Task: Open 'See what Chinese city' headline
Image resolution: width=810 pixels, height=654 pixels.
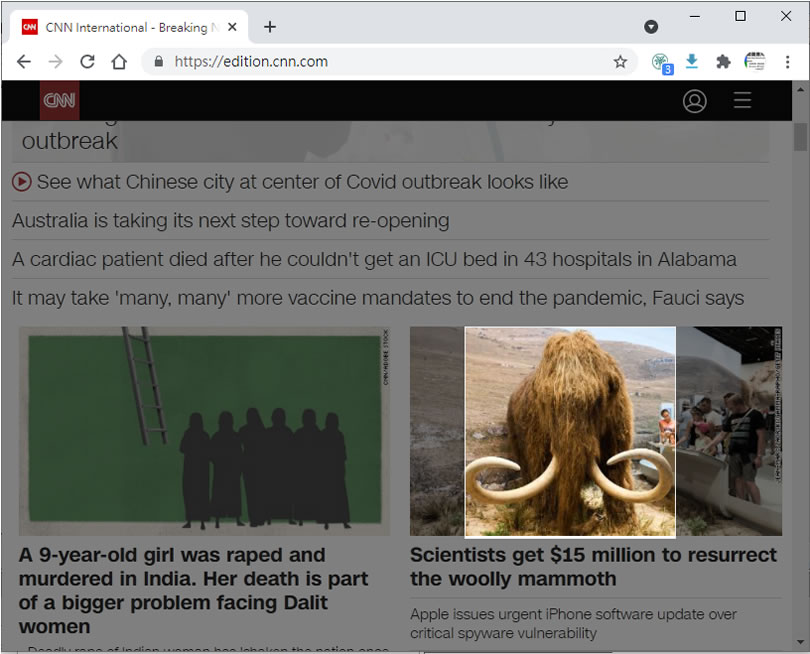Action: [302, 182]
